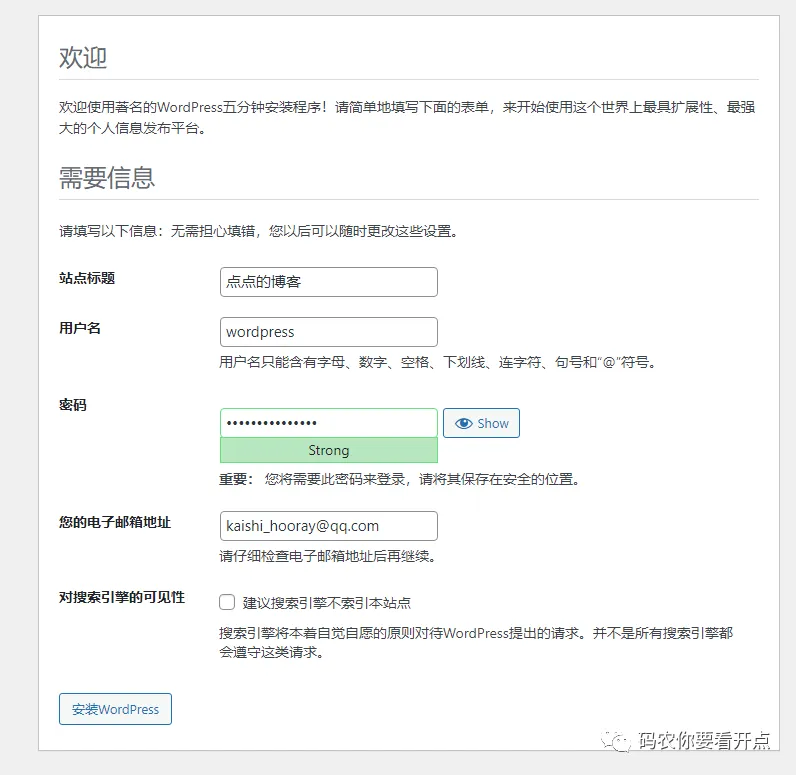Click the 欢迎 heading
Image resolution: width=796 pixels, height=775 pixels.
click(83, 57)
